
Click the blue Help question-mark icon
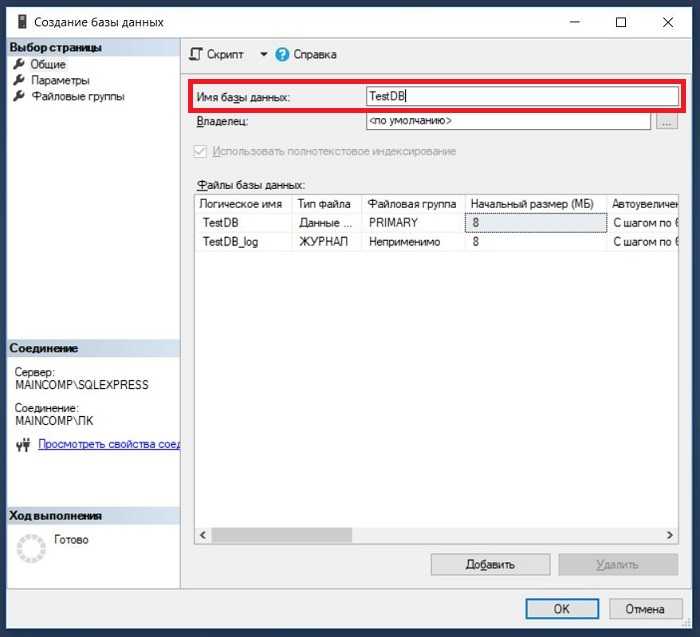click(x=282, y=54)
